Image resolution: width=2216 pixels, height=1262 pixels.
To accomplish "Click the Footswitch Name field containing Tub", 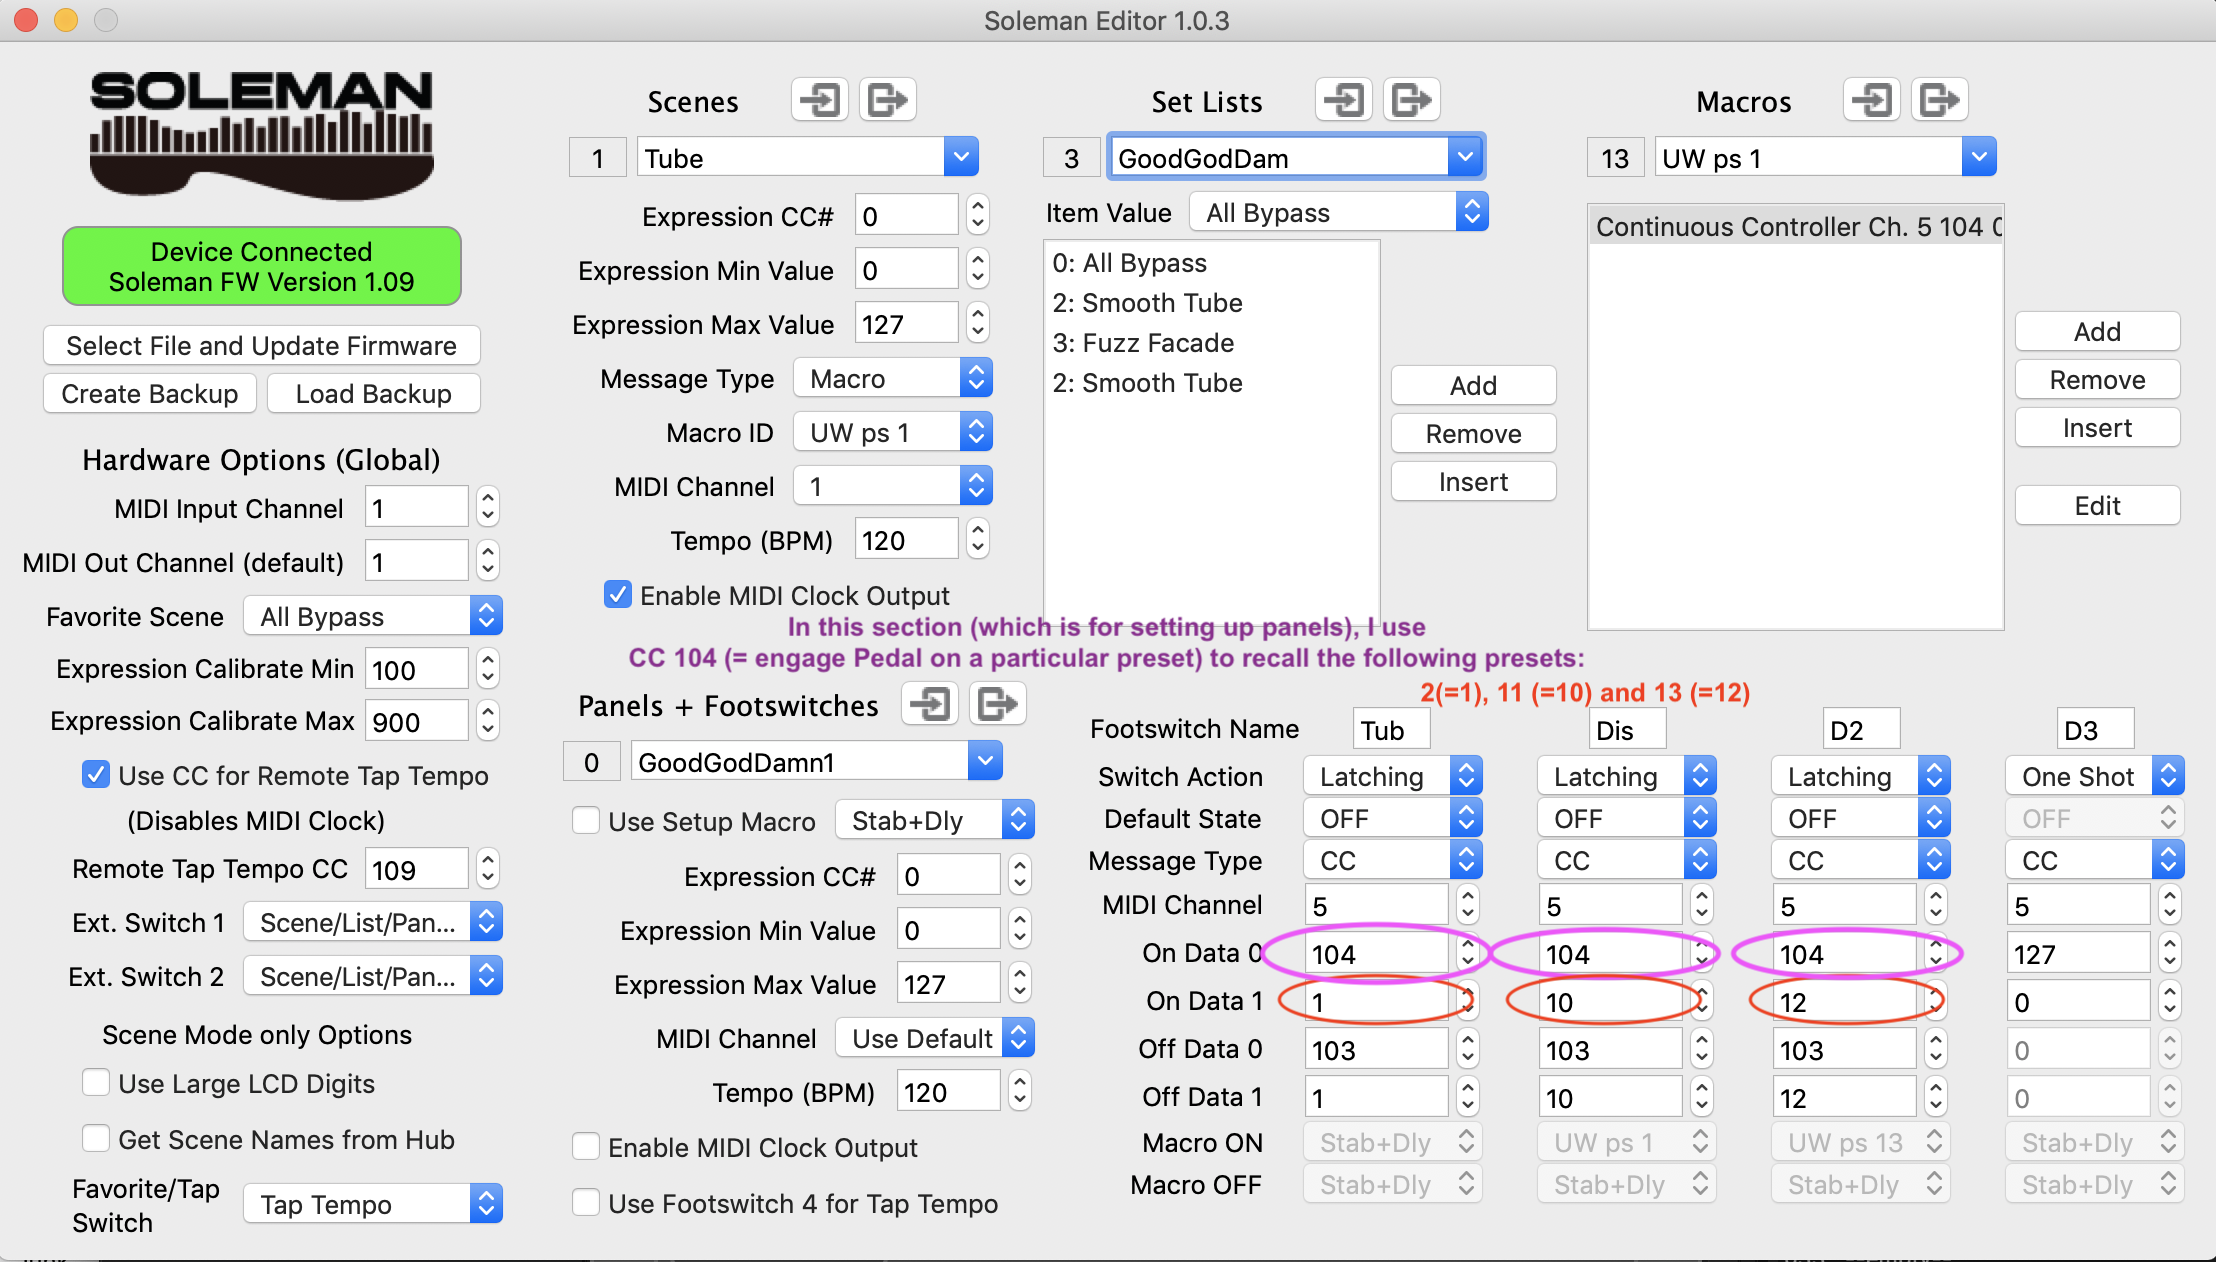I will pyautogui.click(x=1392, y=729).
